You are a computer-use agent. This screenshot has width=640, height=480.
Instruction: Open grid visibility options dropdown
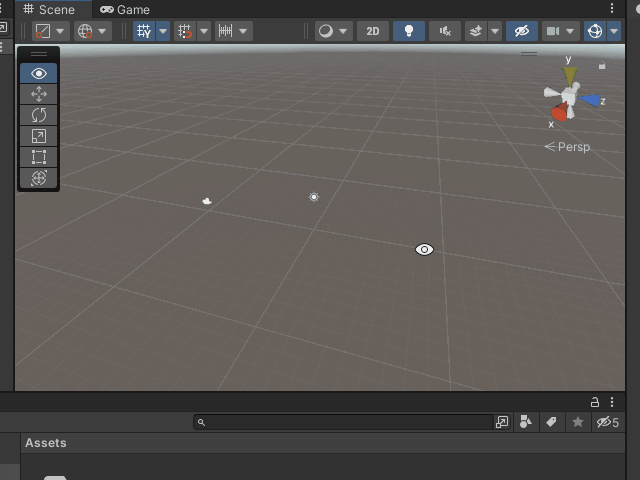(163, 31)
